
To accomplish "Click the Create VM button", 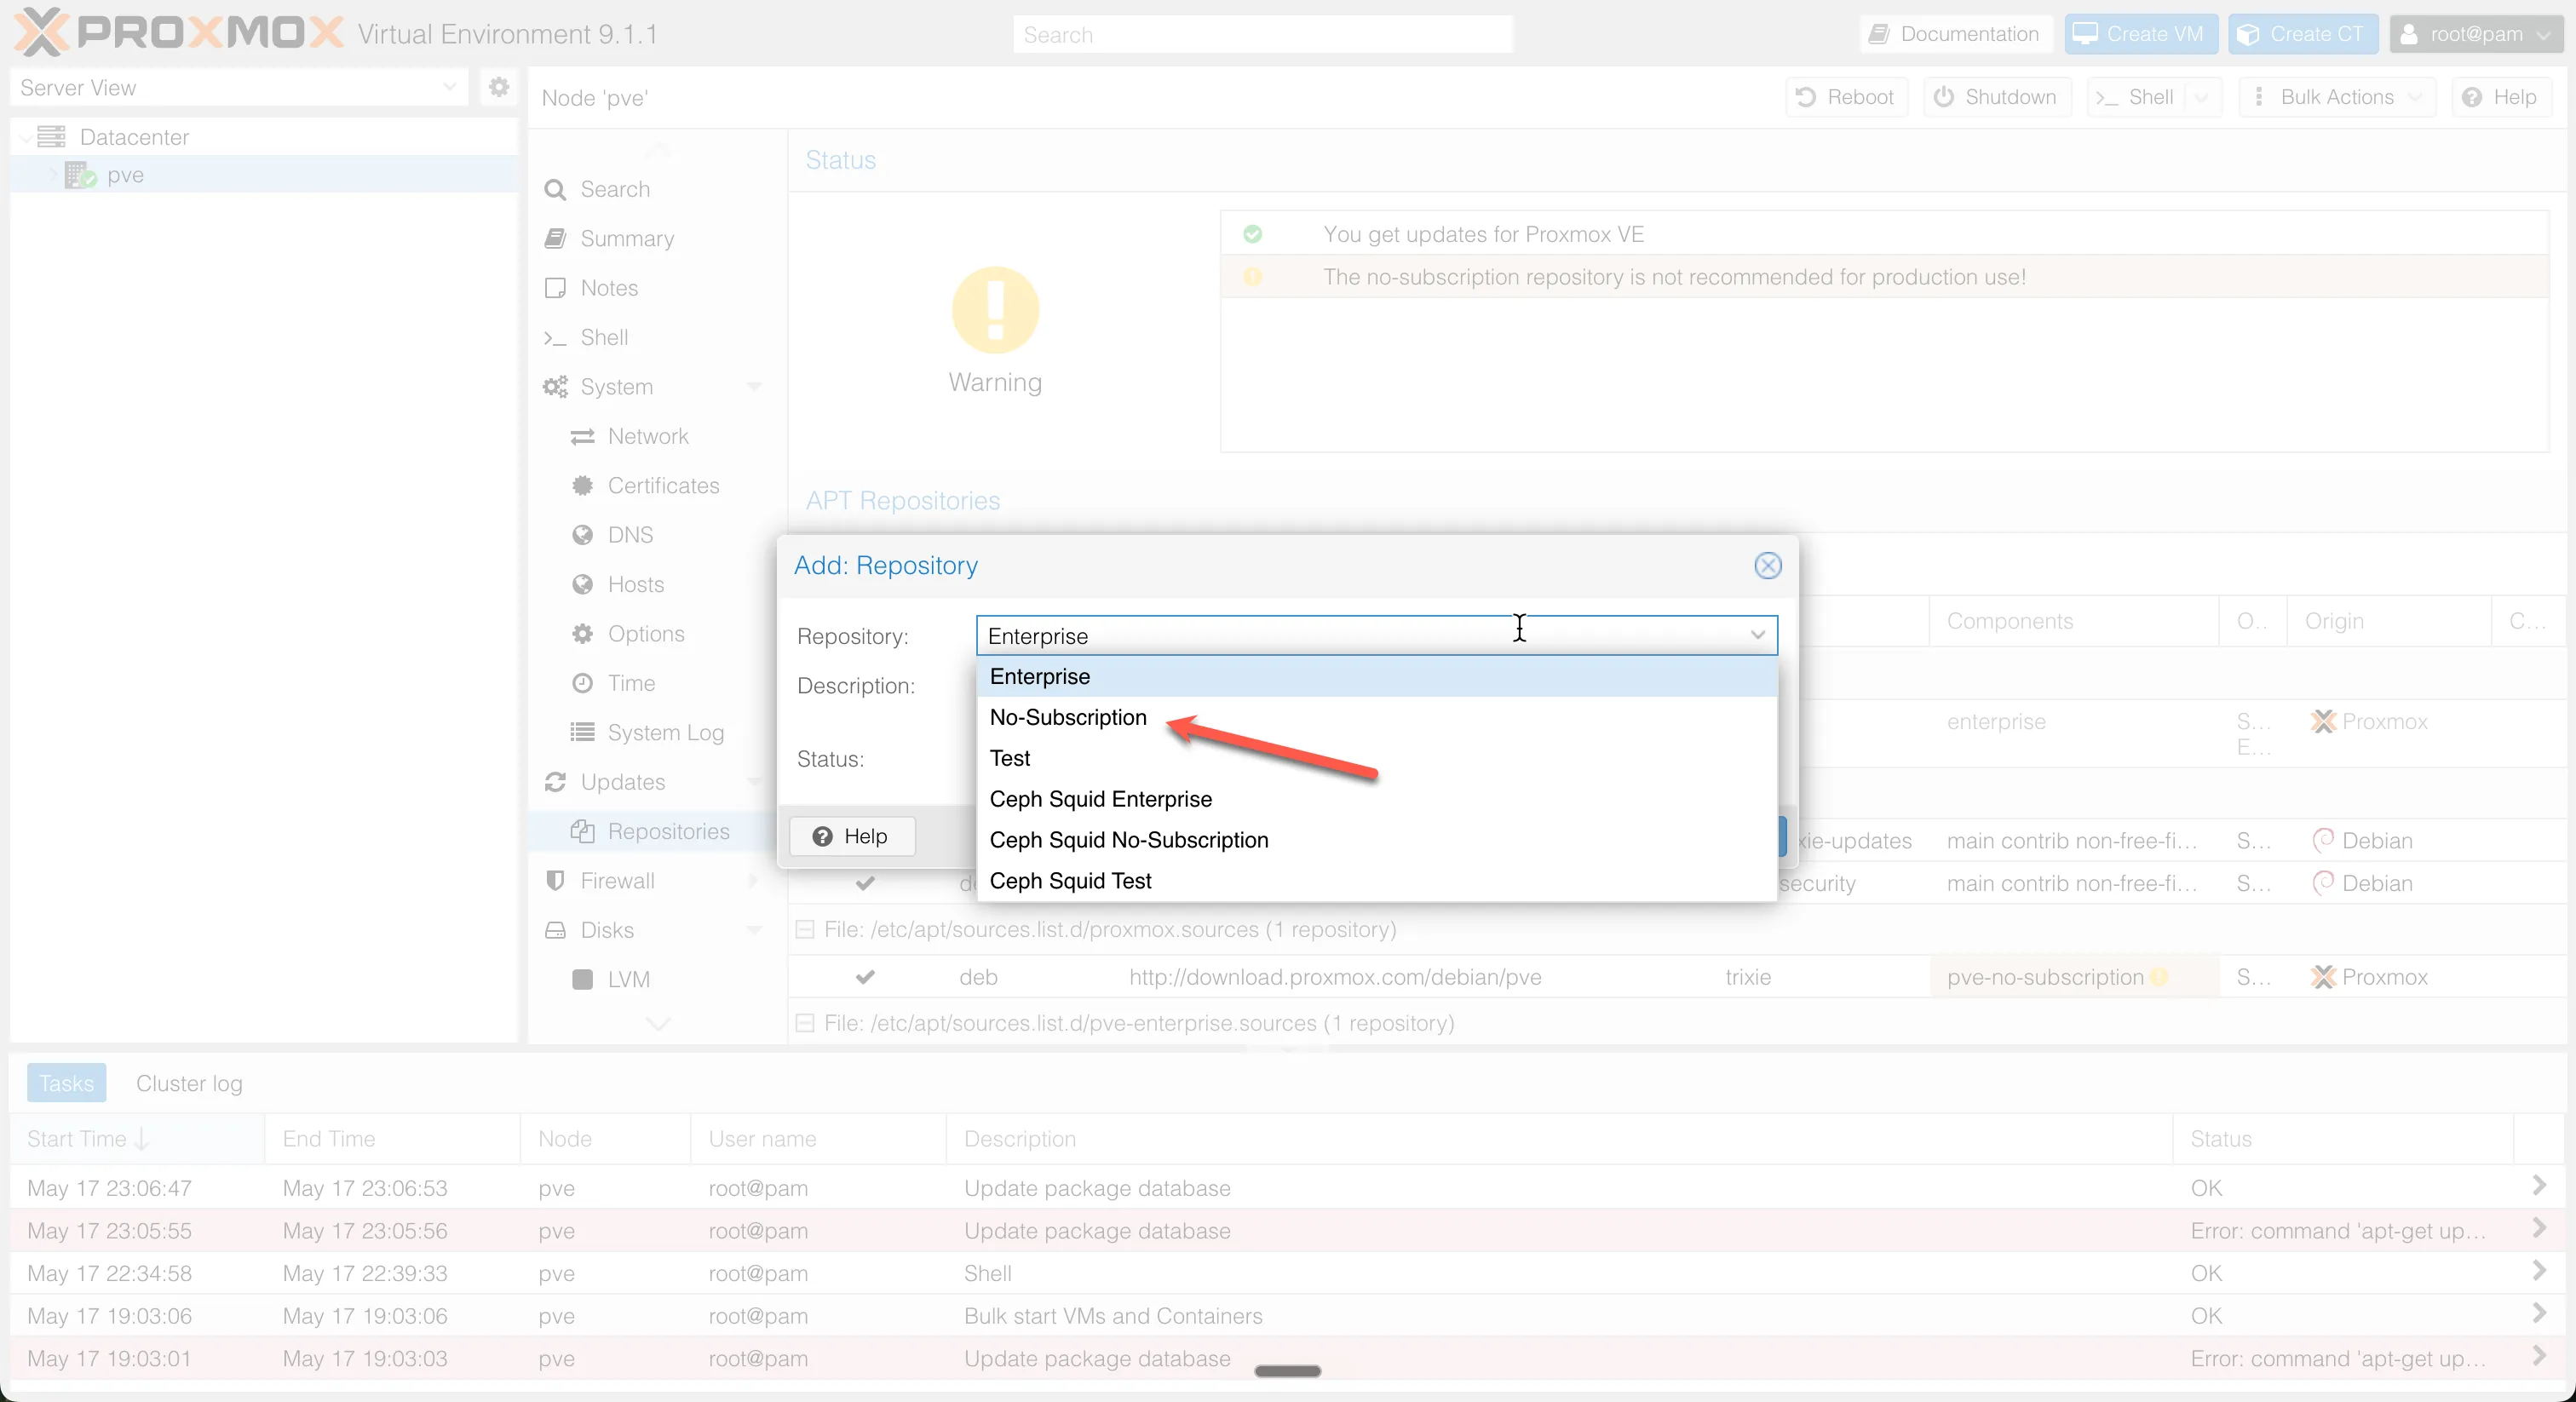I will coord(2141,34).
